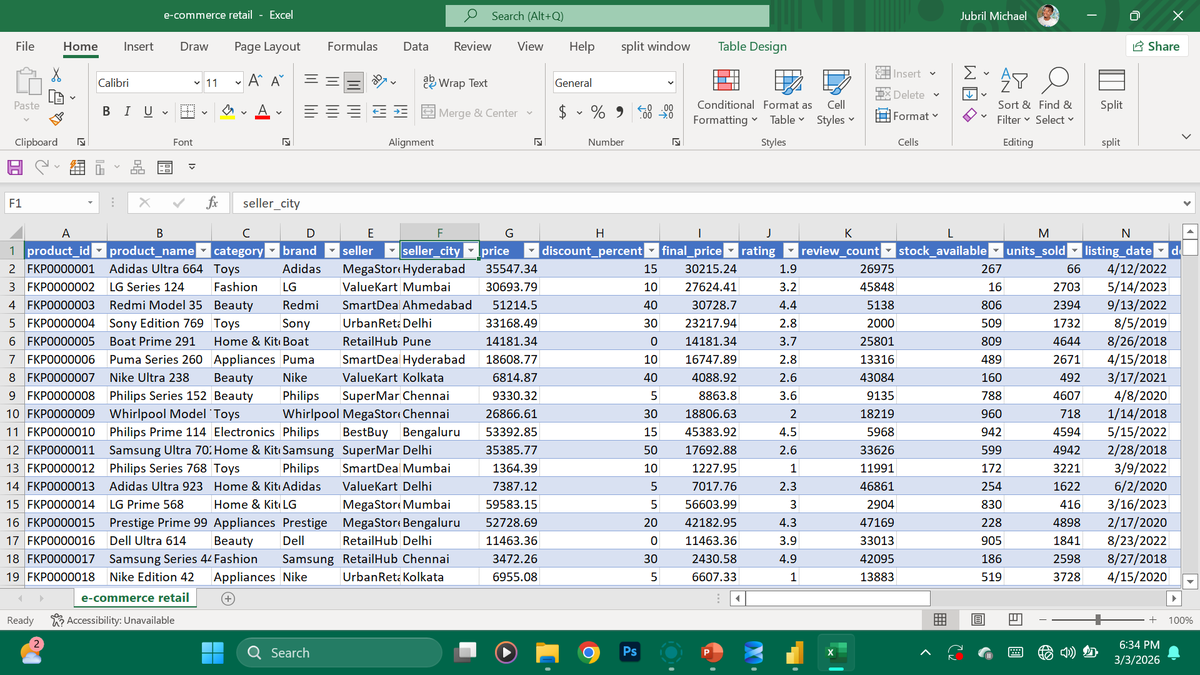Switch to the Page Layout tab
This screenshot has height=675, width=1200.
[x=267, y=46]
